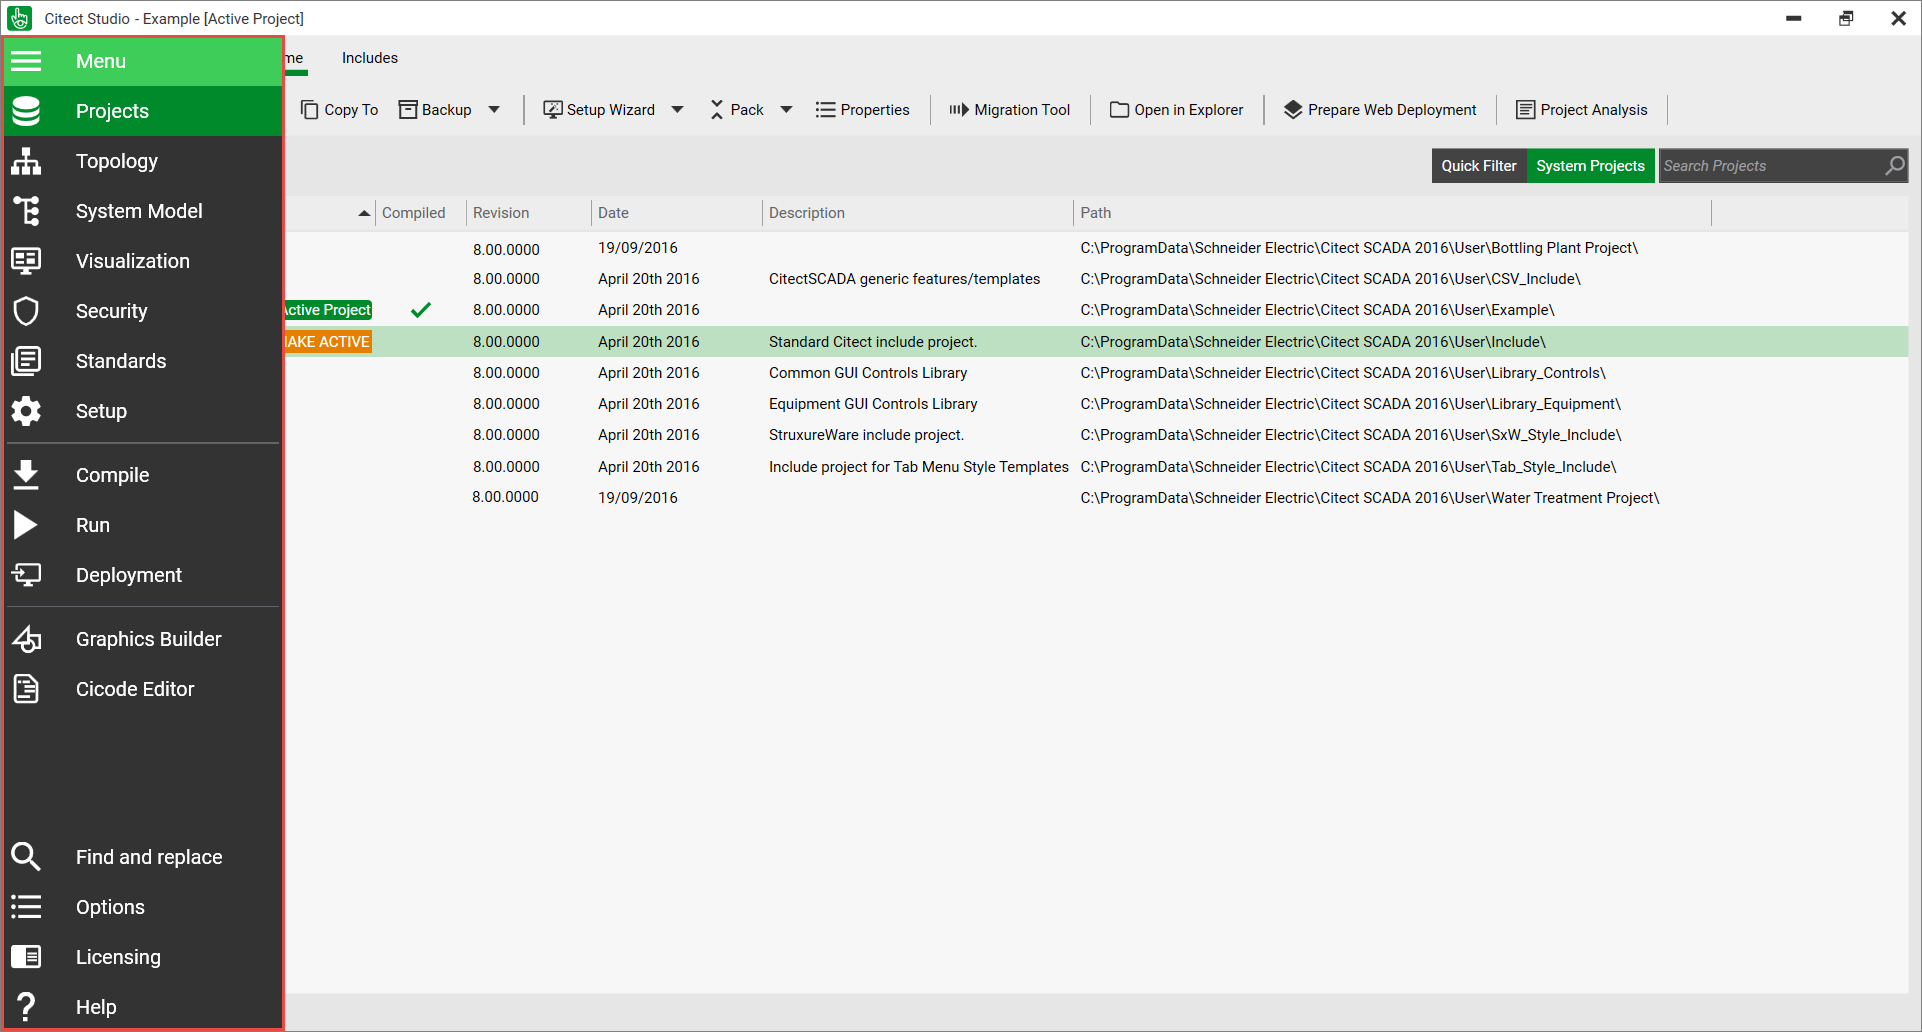The image size is (1922, 1032).
Task: Click the Search Projects input field
Action: pyautogui.click(x=1770, y=166)
